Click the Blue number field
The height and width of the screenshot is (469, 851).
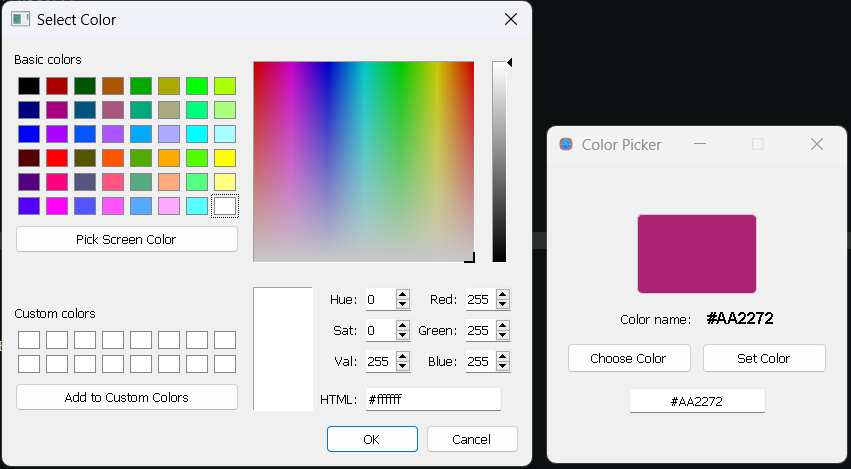[x=481, y=362]
